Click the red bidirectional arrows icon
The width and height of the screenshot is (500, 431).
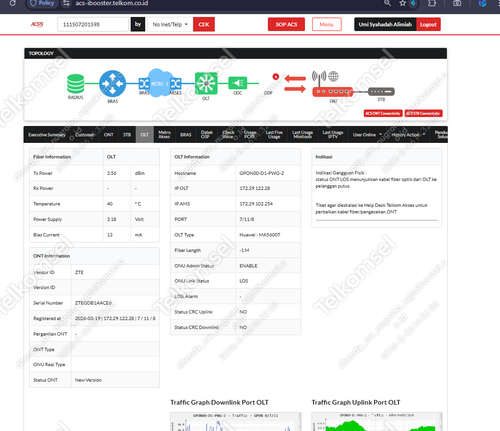tap(295, 84)
